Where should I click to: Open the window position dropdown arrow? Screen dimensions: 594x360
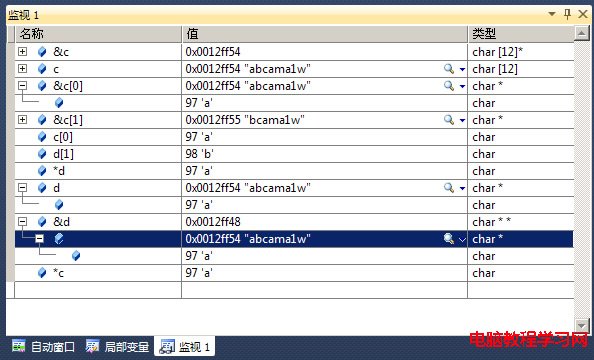pos(552,14)
